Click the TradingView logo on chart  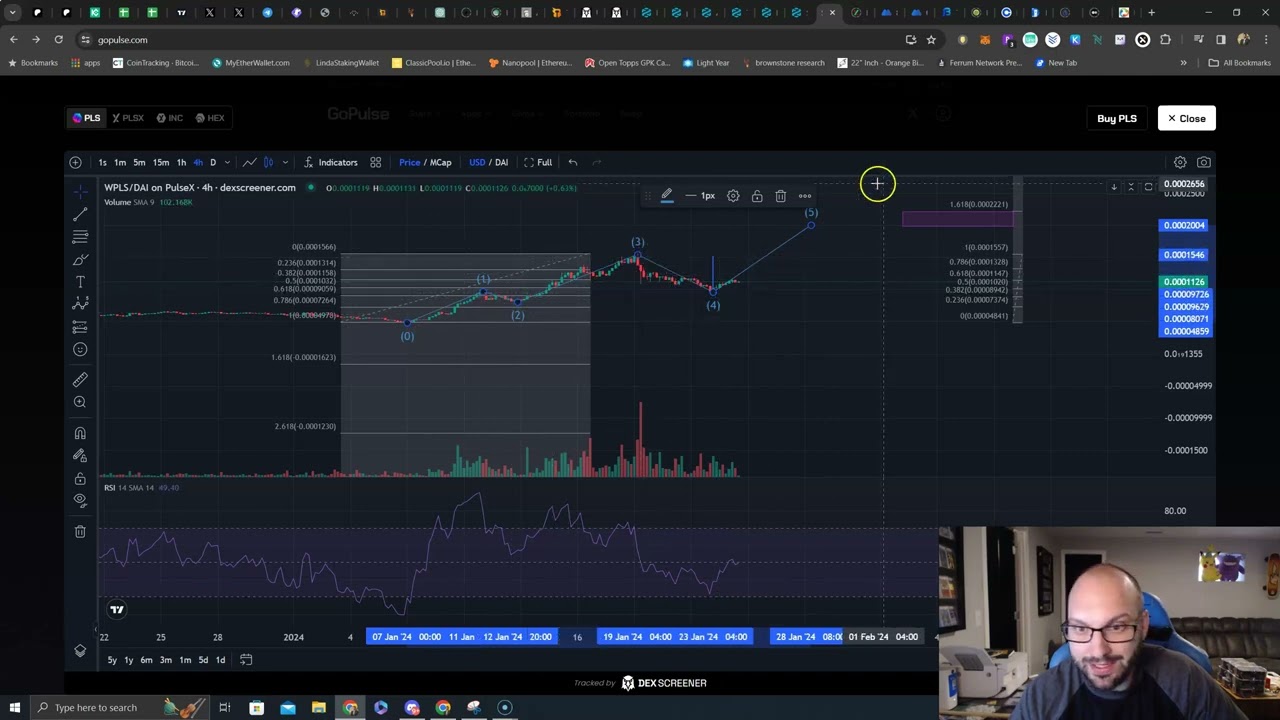(x=117, y=609)
